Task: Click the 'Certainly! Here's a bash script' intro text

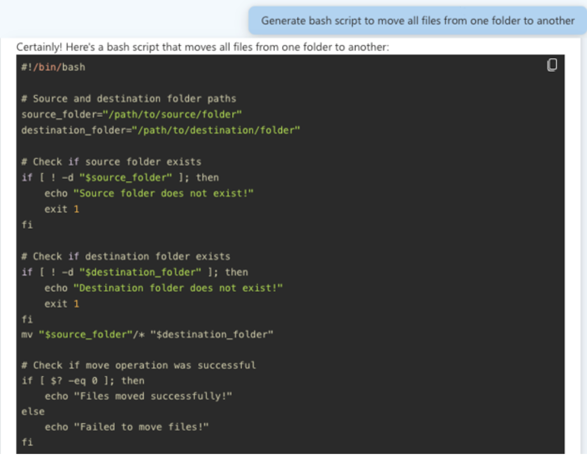Action: pos(203,47)
